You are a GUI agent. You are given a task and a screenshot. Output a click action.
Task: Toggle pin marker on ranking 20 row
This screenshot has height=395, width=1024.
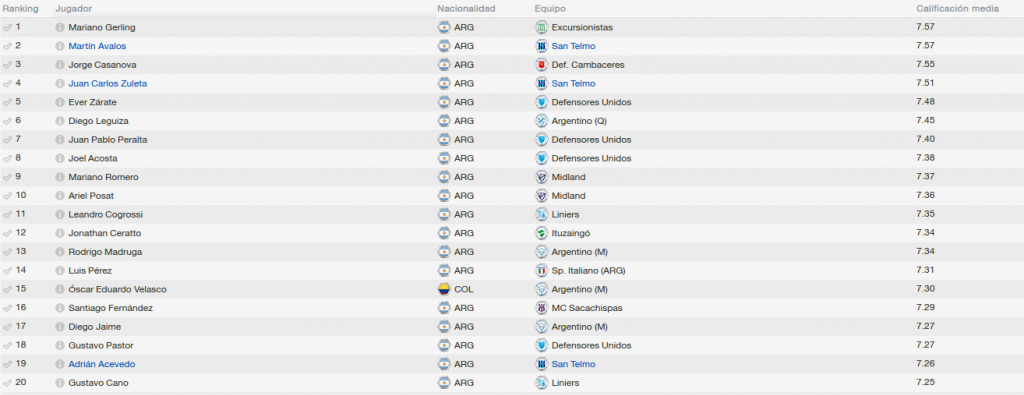pyautogui.click(x=7, y=383)
